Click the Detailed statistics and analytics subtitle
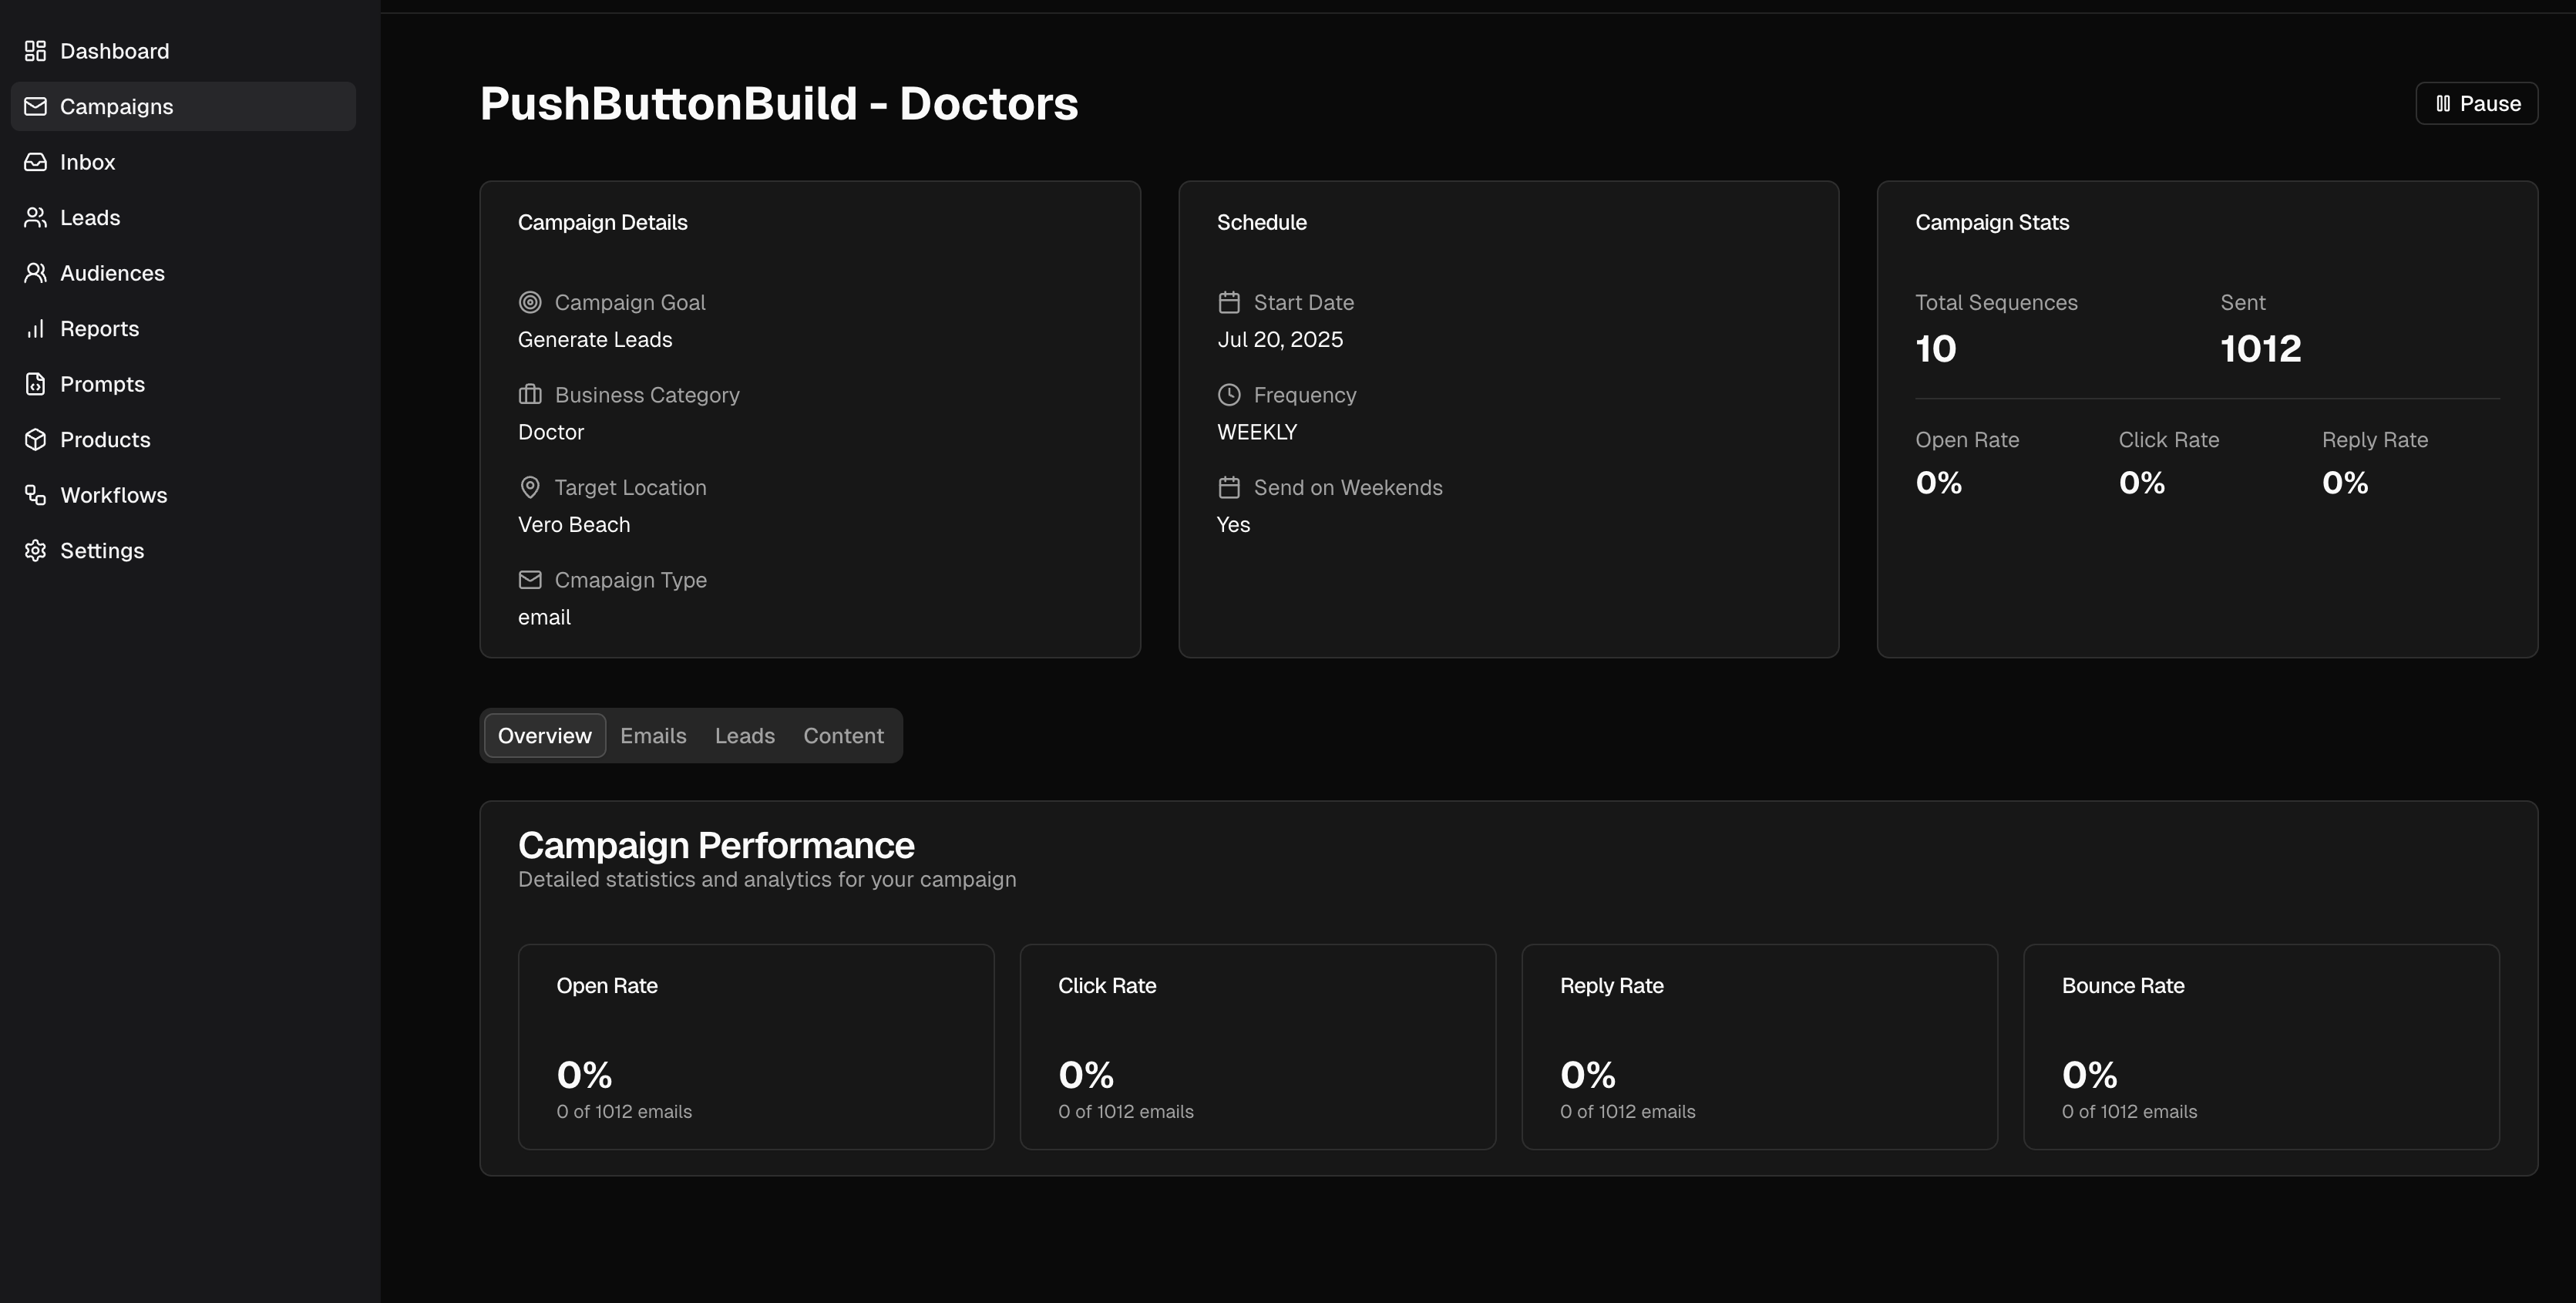Image resolution: width=2576 pixels, height=1303 pixels. point(767,879)
